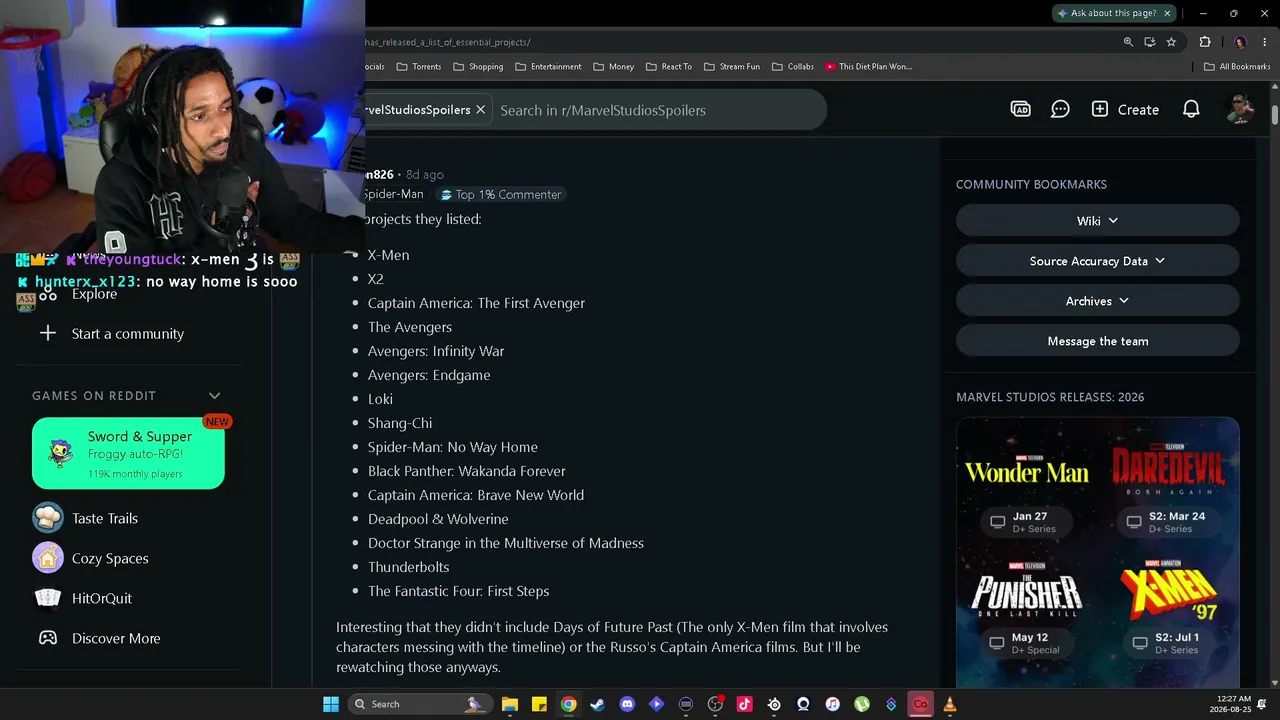Image resolution: width=1280 pixels, height=720 pixels.
Task: Switch to Chrome in the taskbar
Action: coord(568,704)
